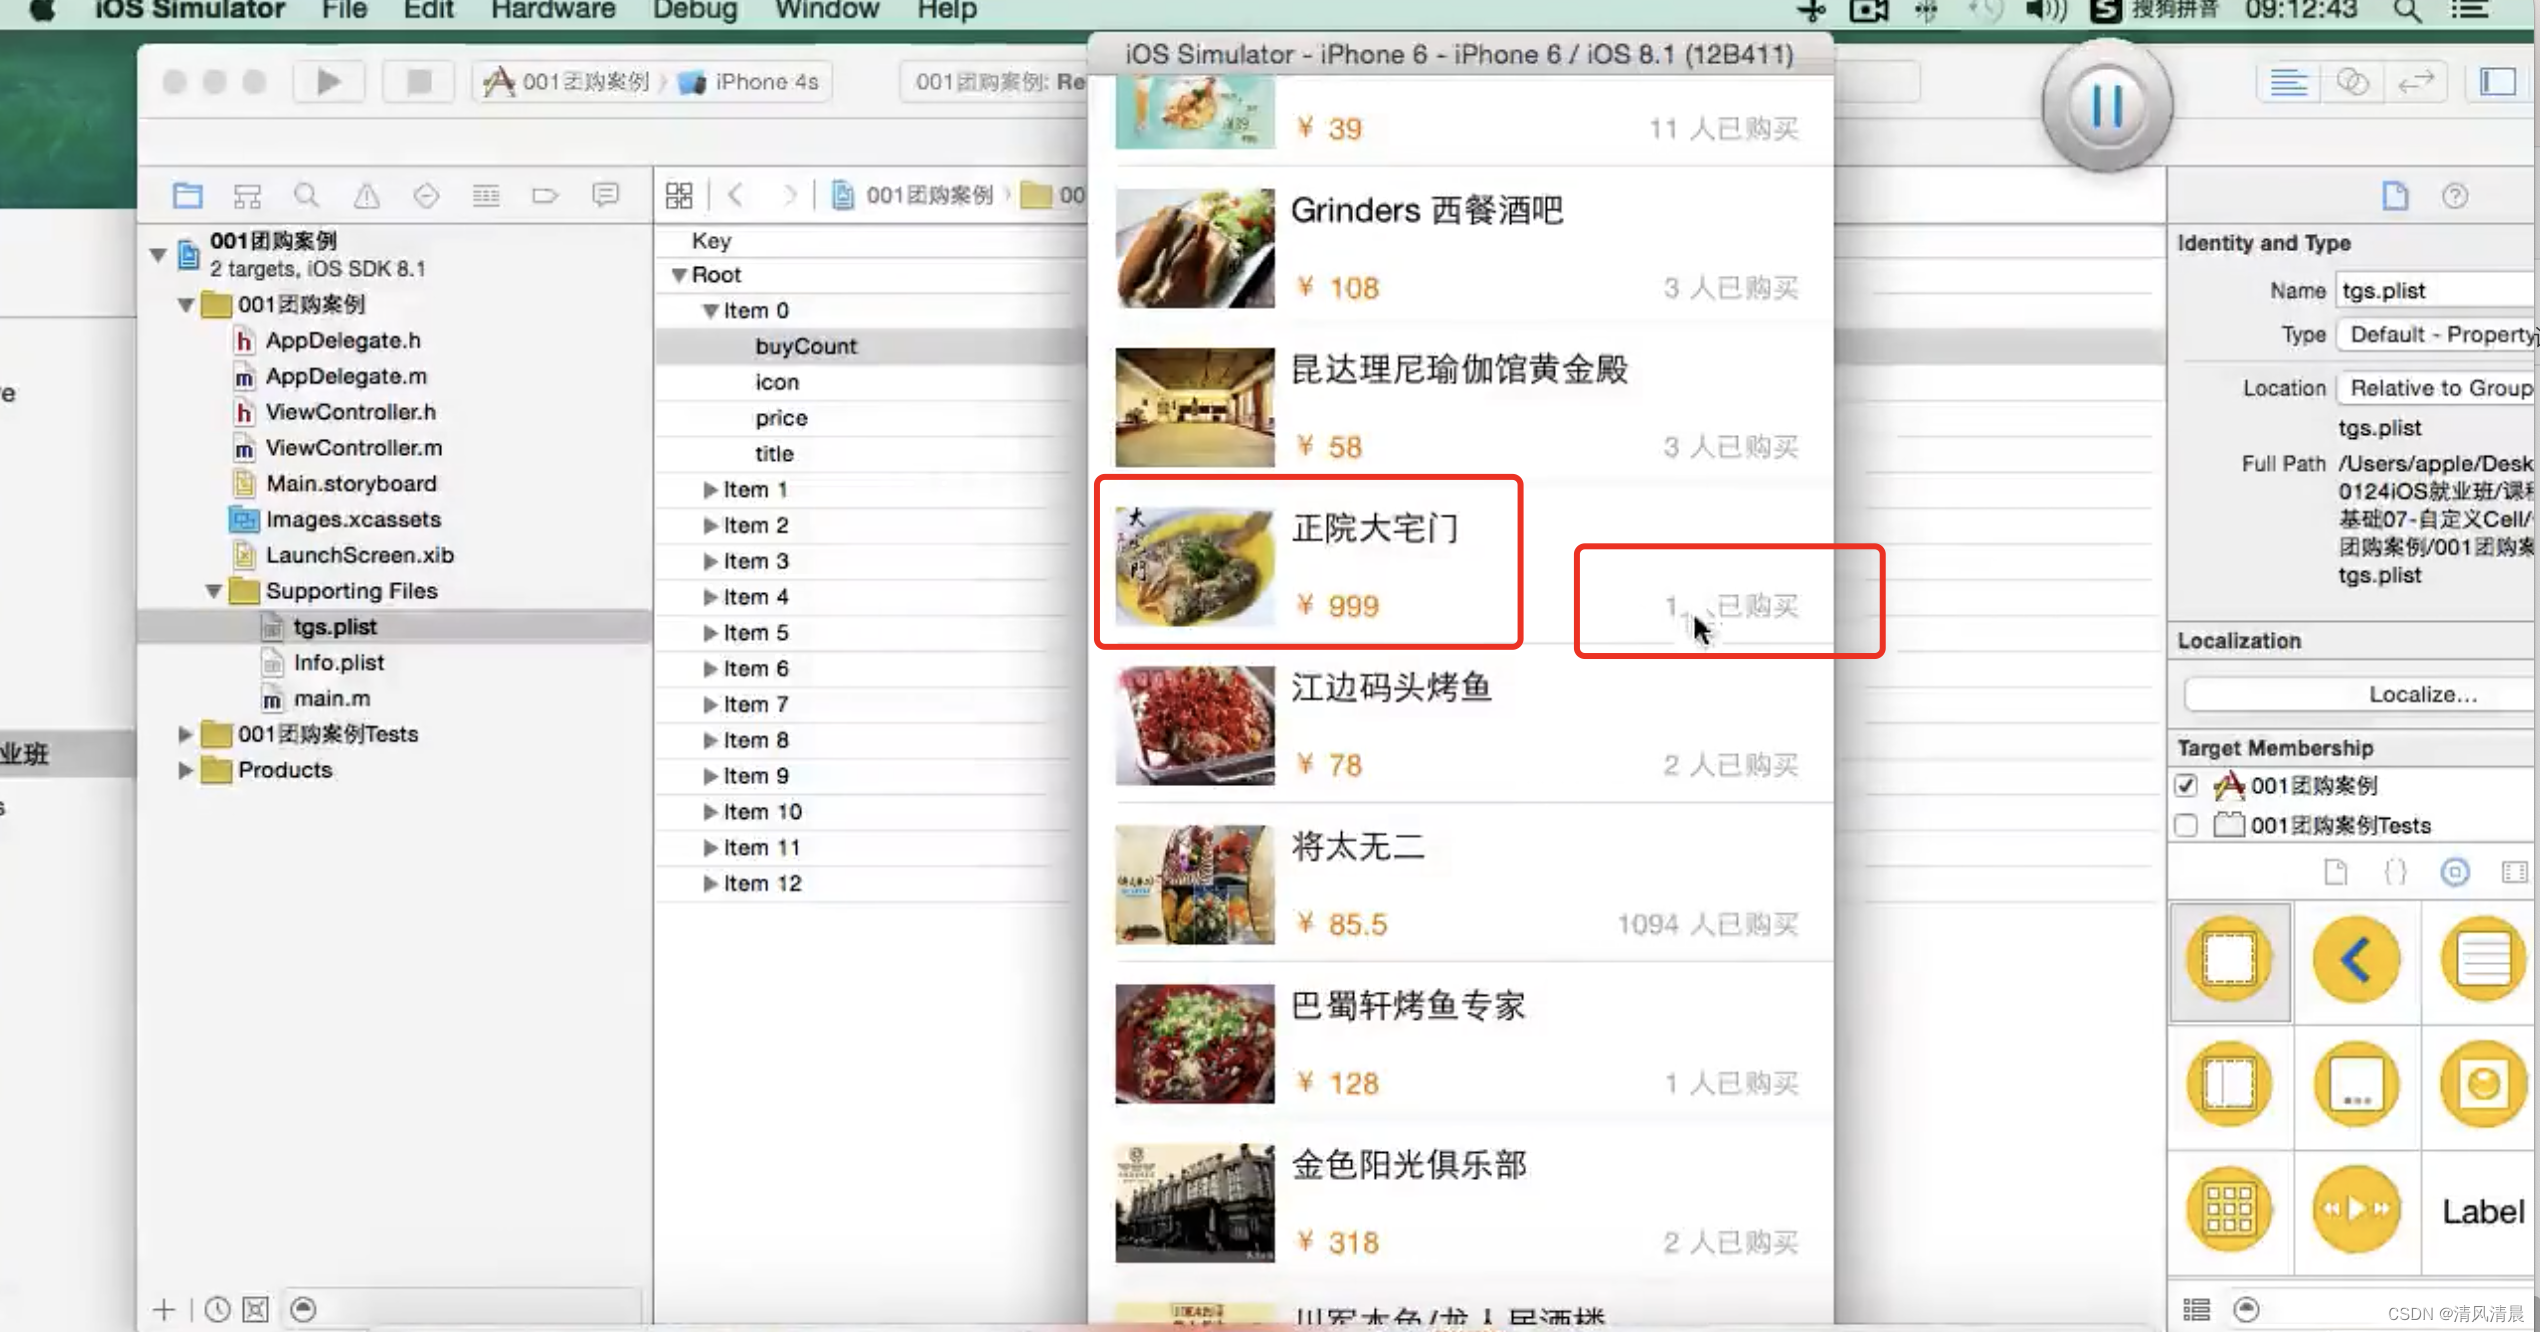Image resolution: width=2540 pixels, height=1332 pixels.
Task: Collapse the Supporting Files folder
Action: pyautogui.click(x=213, y=591)
